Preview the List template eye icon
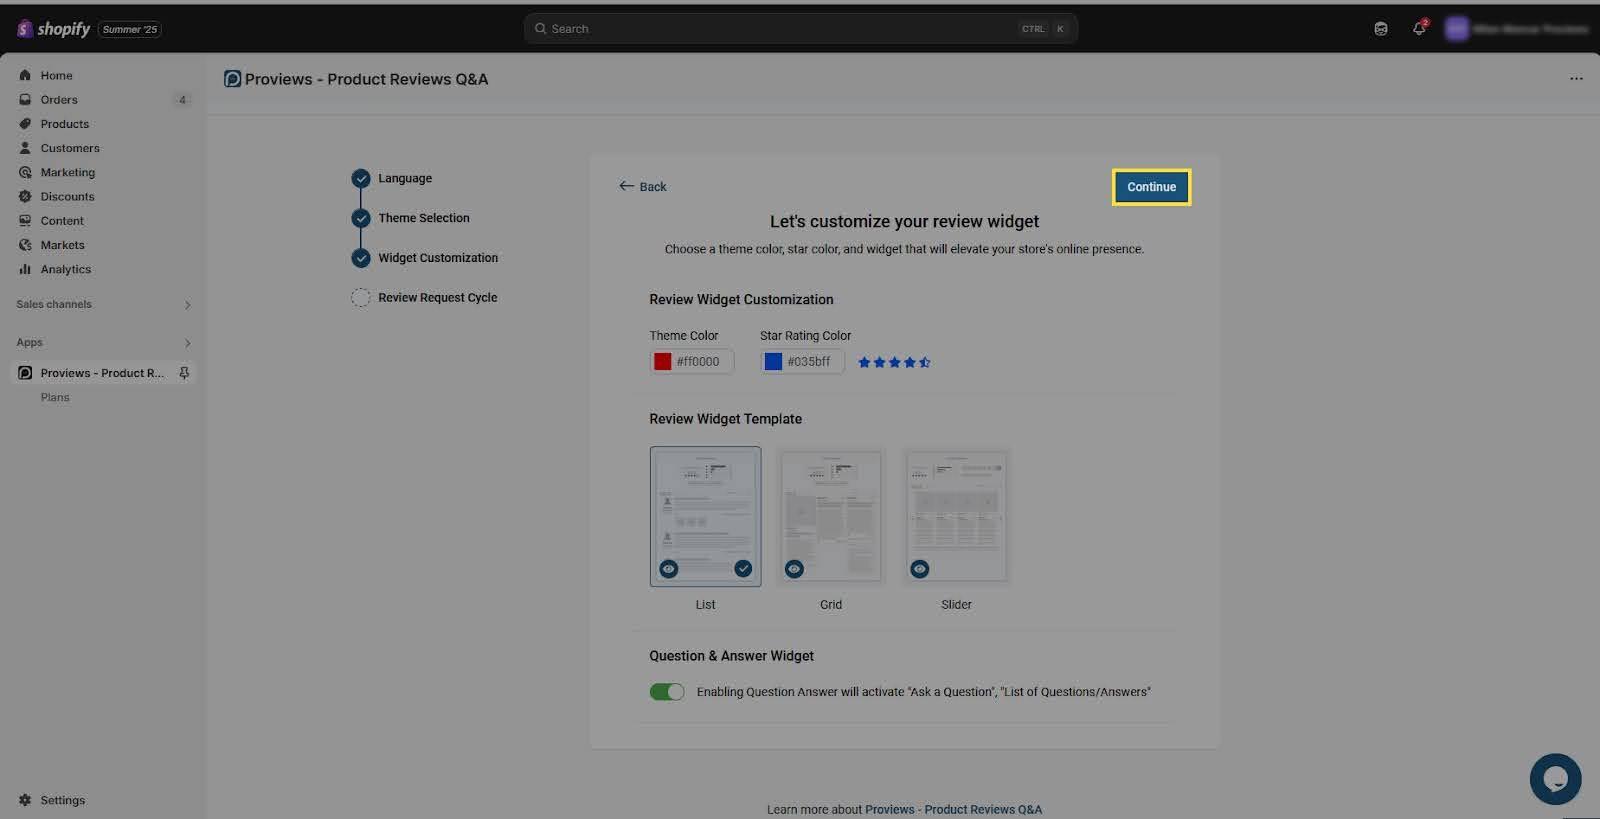Screen dimensions: 1600x819 tap(669, 569)
